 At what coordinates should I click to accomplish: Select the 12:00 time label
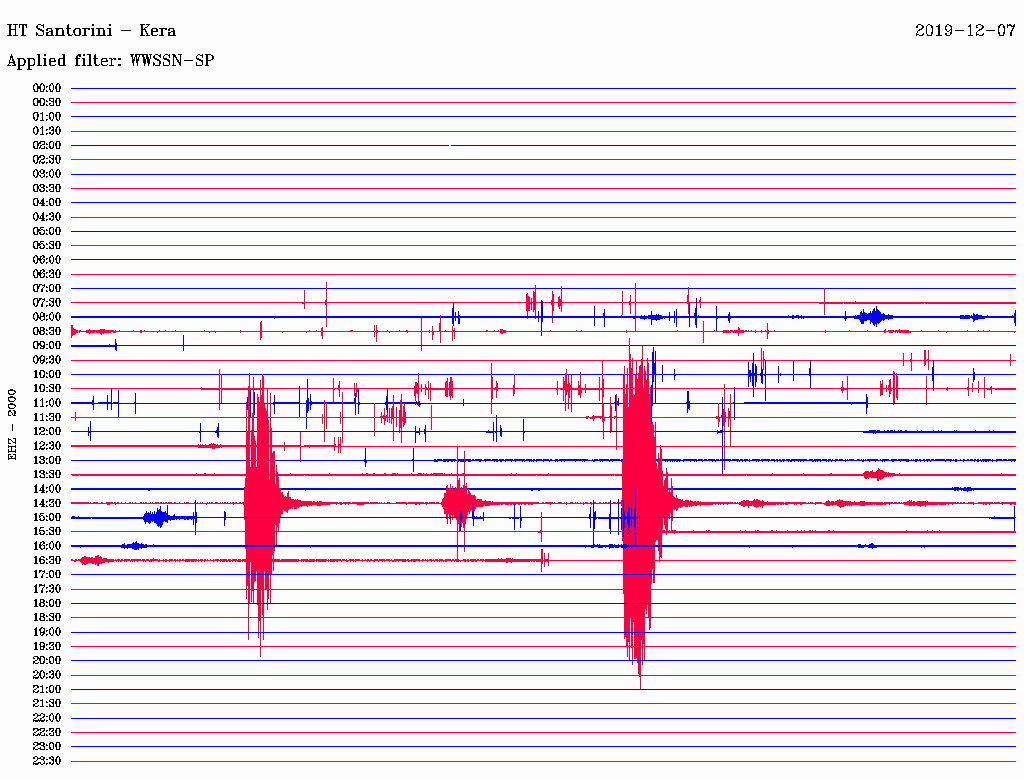click(47, 432)
